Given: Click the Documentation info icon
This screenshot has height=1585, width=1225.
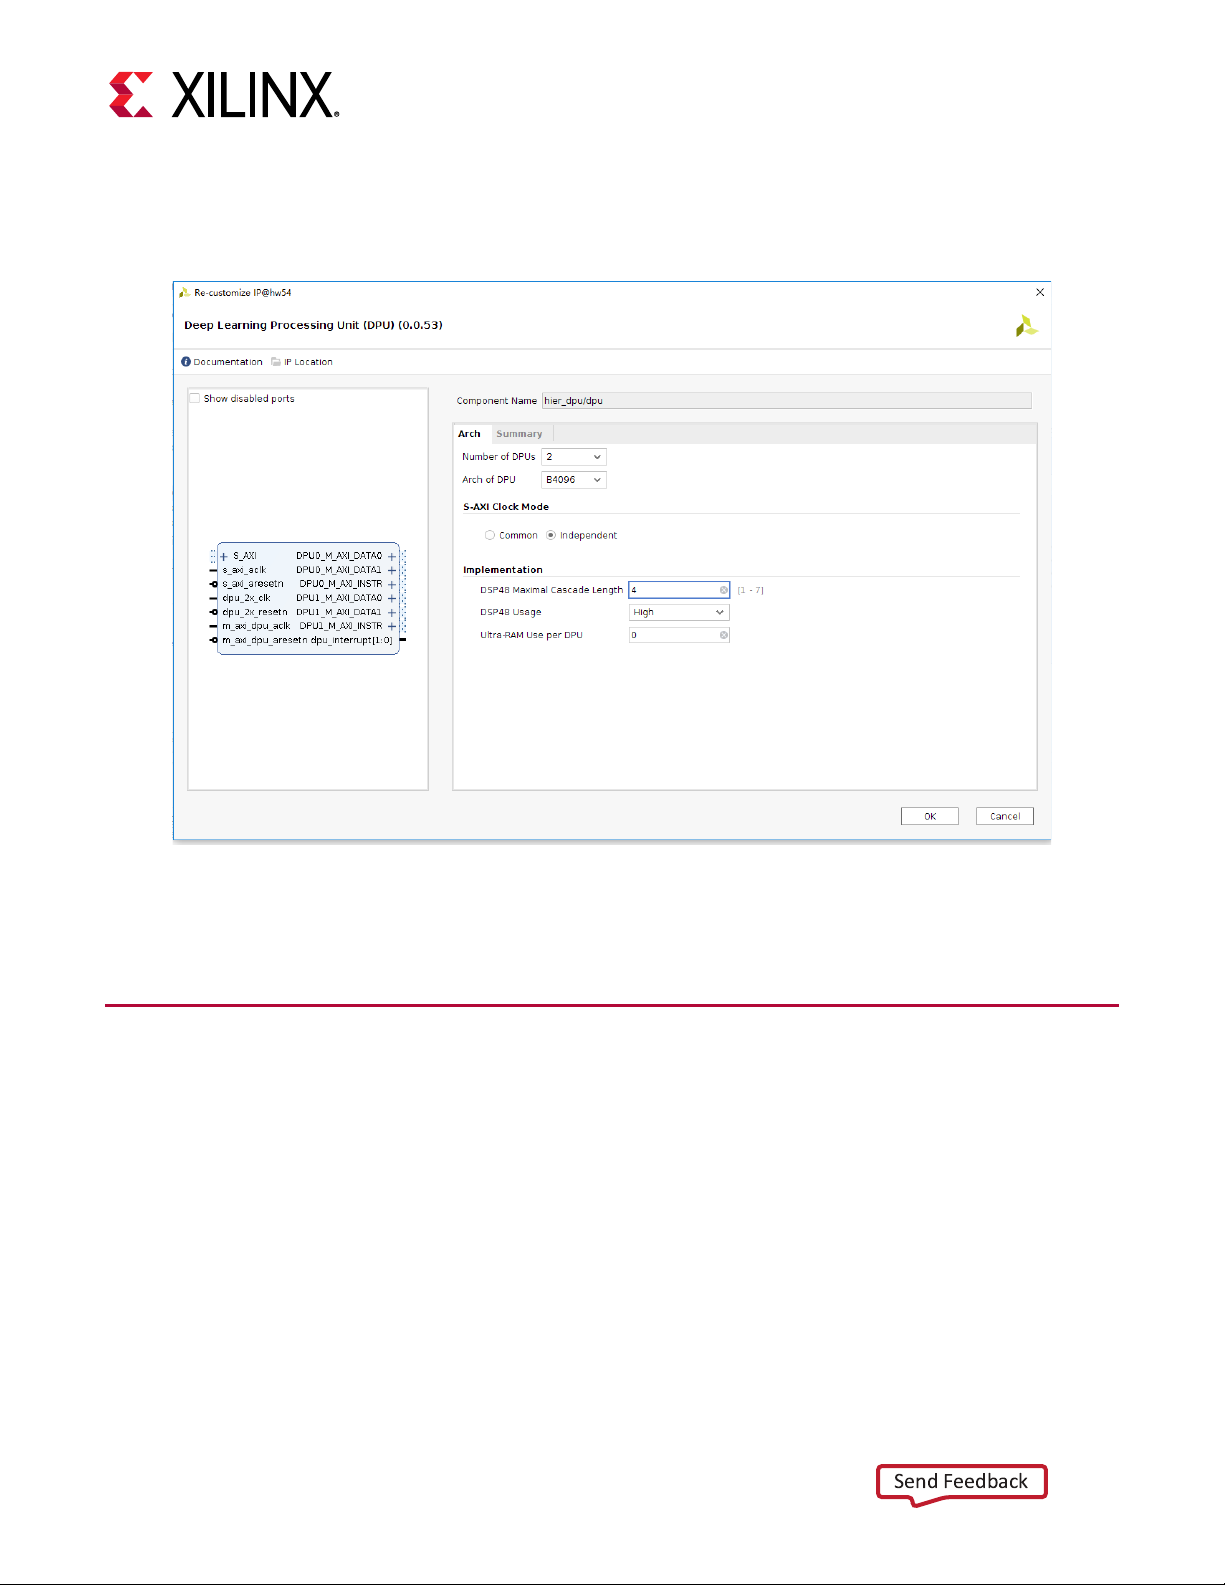Looking at the screenshot, I should 186,362.
